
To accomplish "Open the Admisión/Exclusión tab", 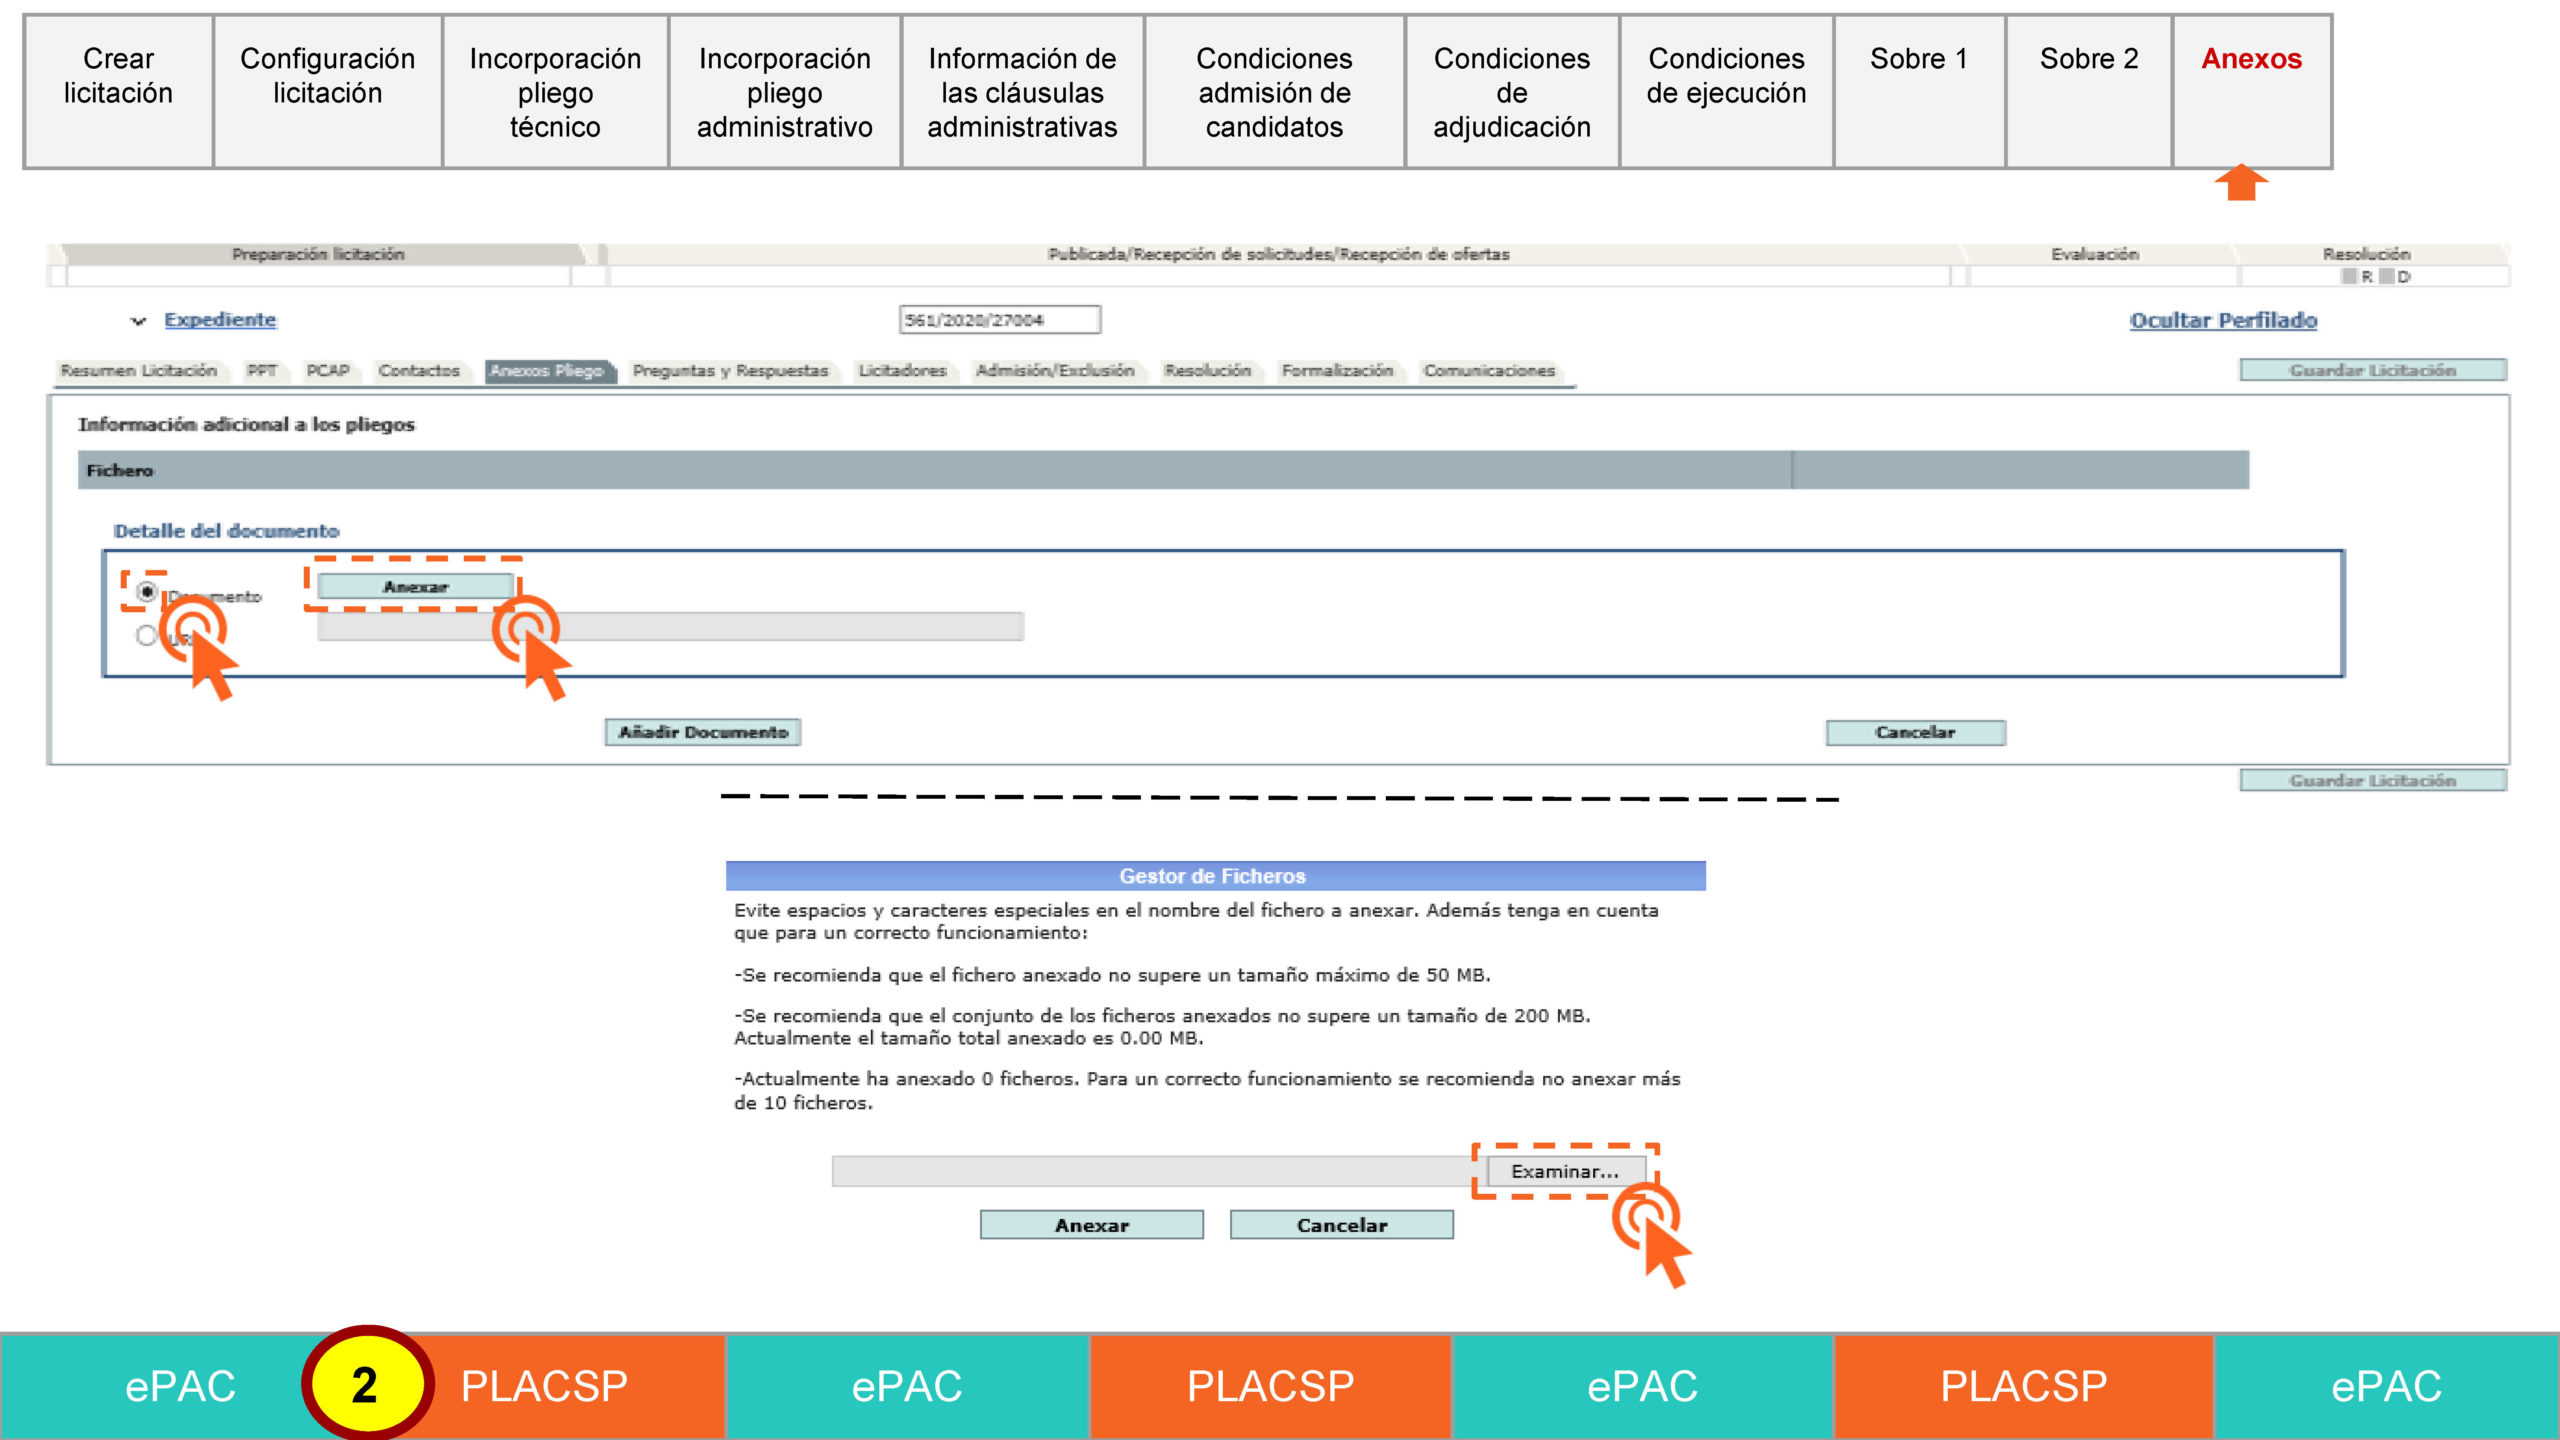I will [x=1055, y=371].
